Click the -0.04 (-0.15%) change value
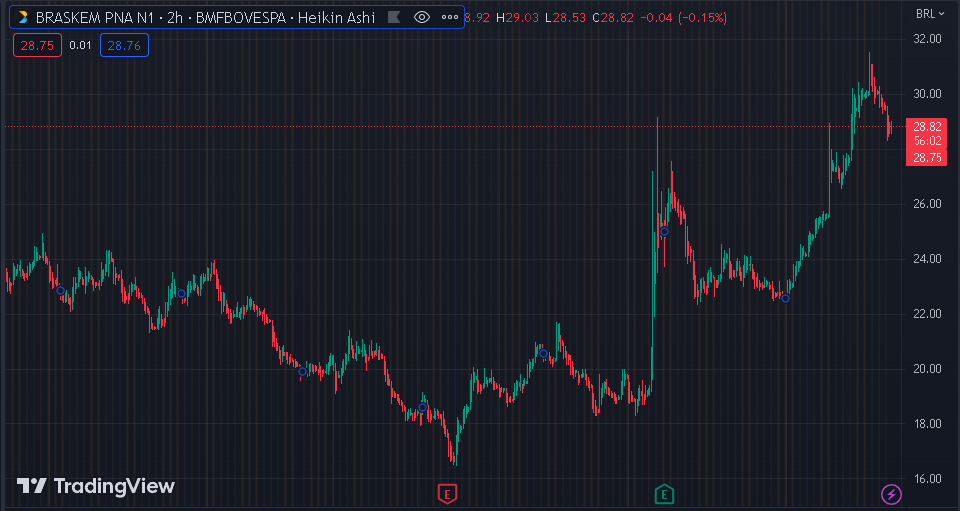This screenshot has width=960, height=511. 683,18
